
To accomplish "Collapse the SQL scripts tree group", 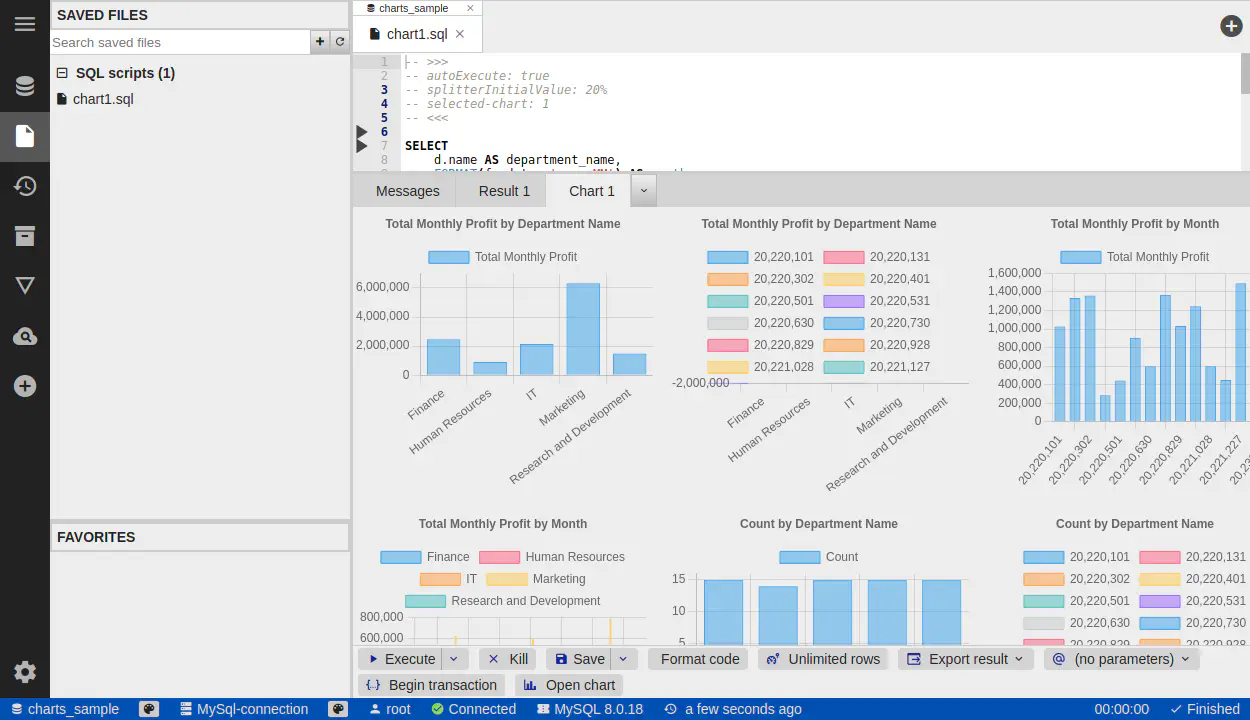I will [62, 73].
